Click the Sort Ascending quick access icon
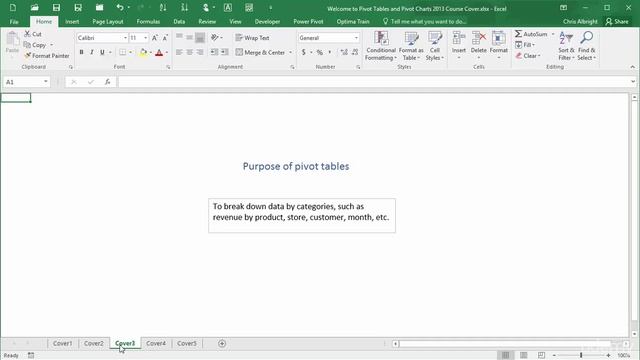Image resolution: width=640 pixels, height=360 pixels. 163,7
